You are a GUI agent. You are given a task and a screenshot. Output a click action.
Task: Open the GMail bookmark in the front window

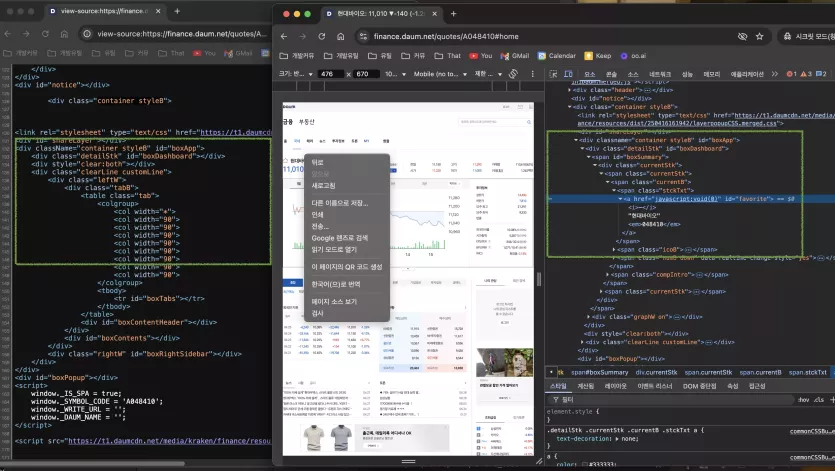[x=514, y=55]
